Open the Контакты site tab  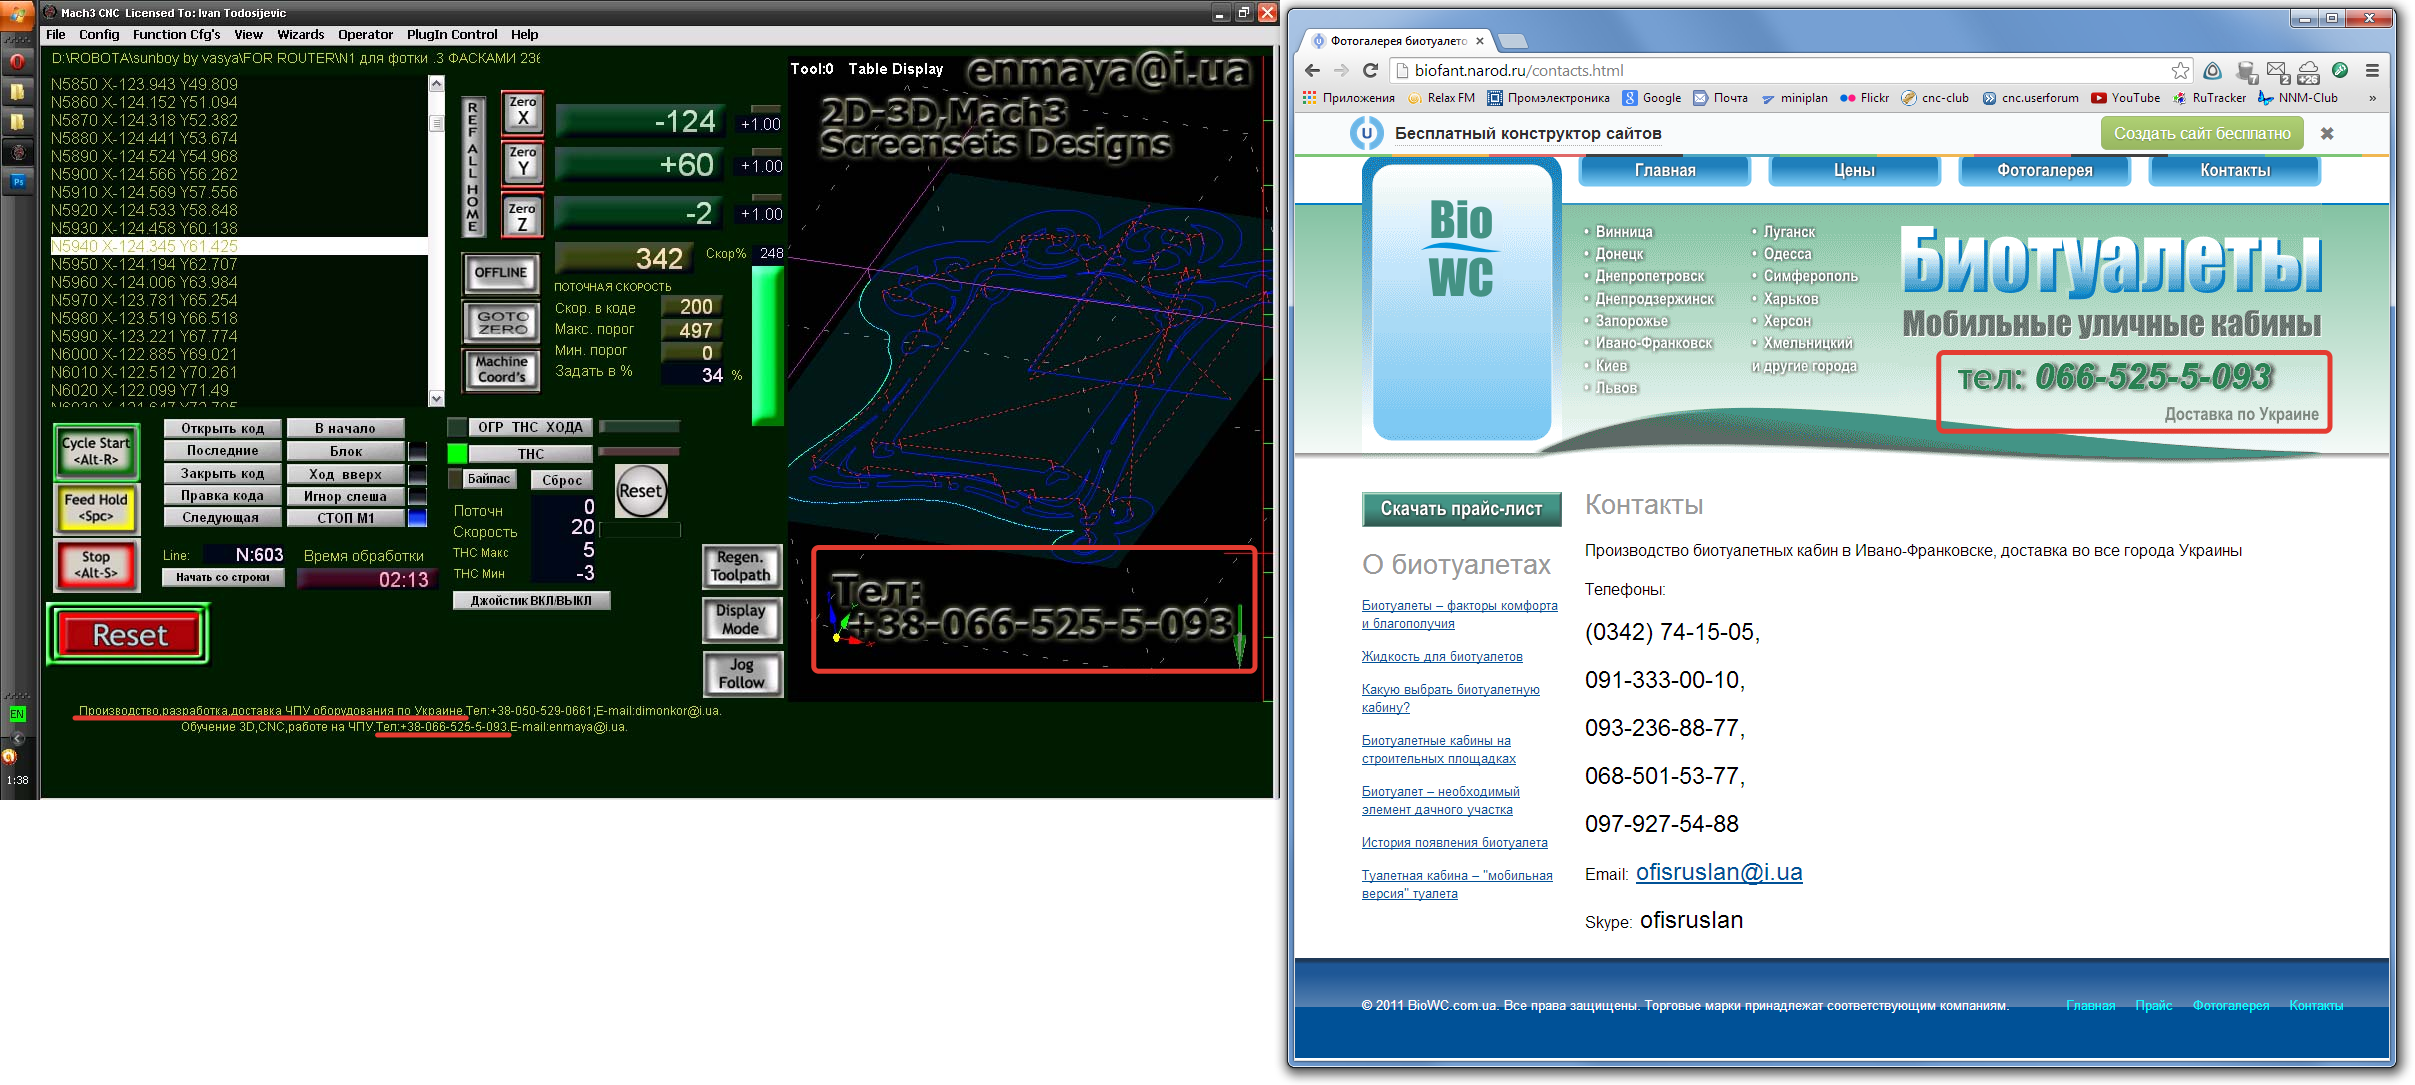(x=2234, y=170)
